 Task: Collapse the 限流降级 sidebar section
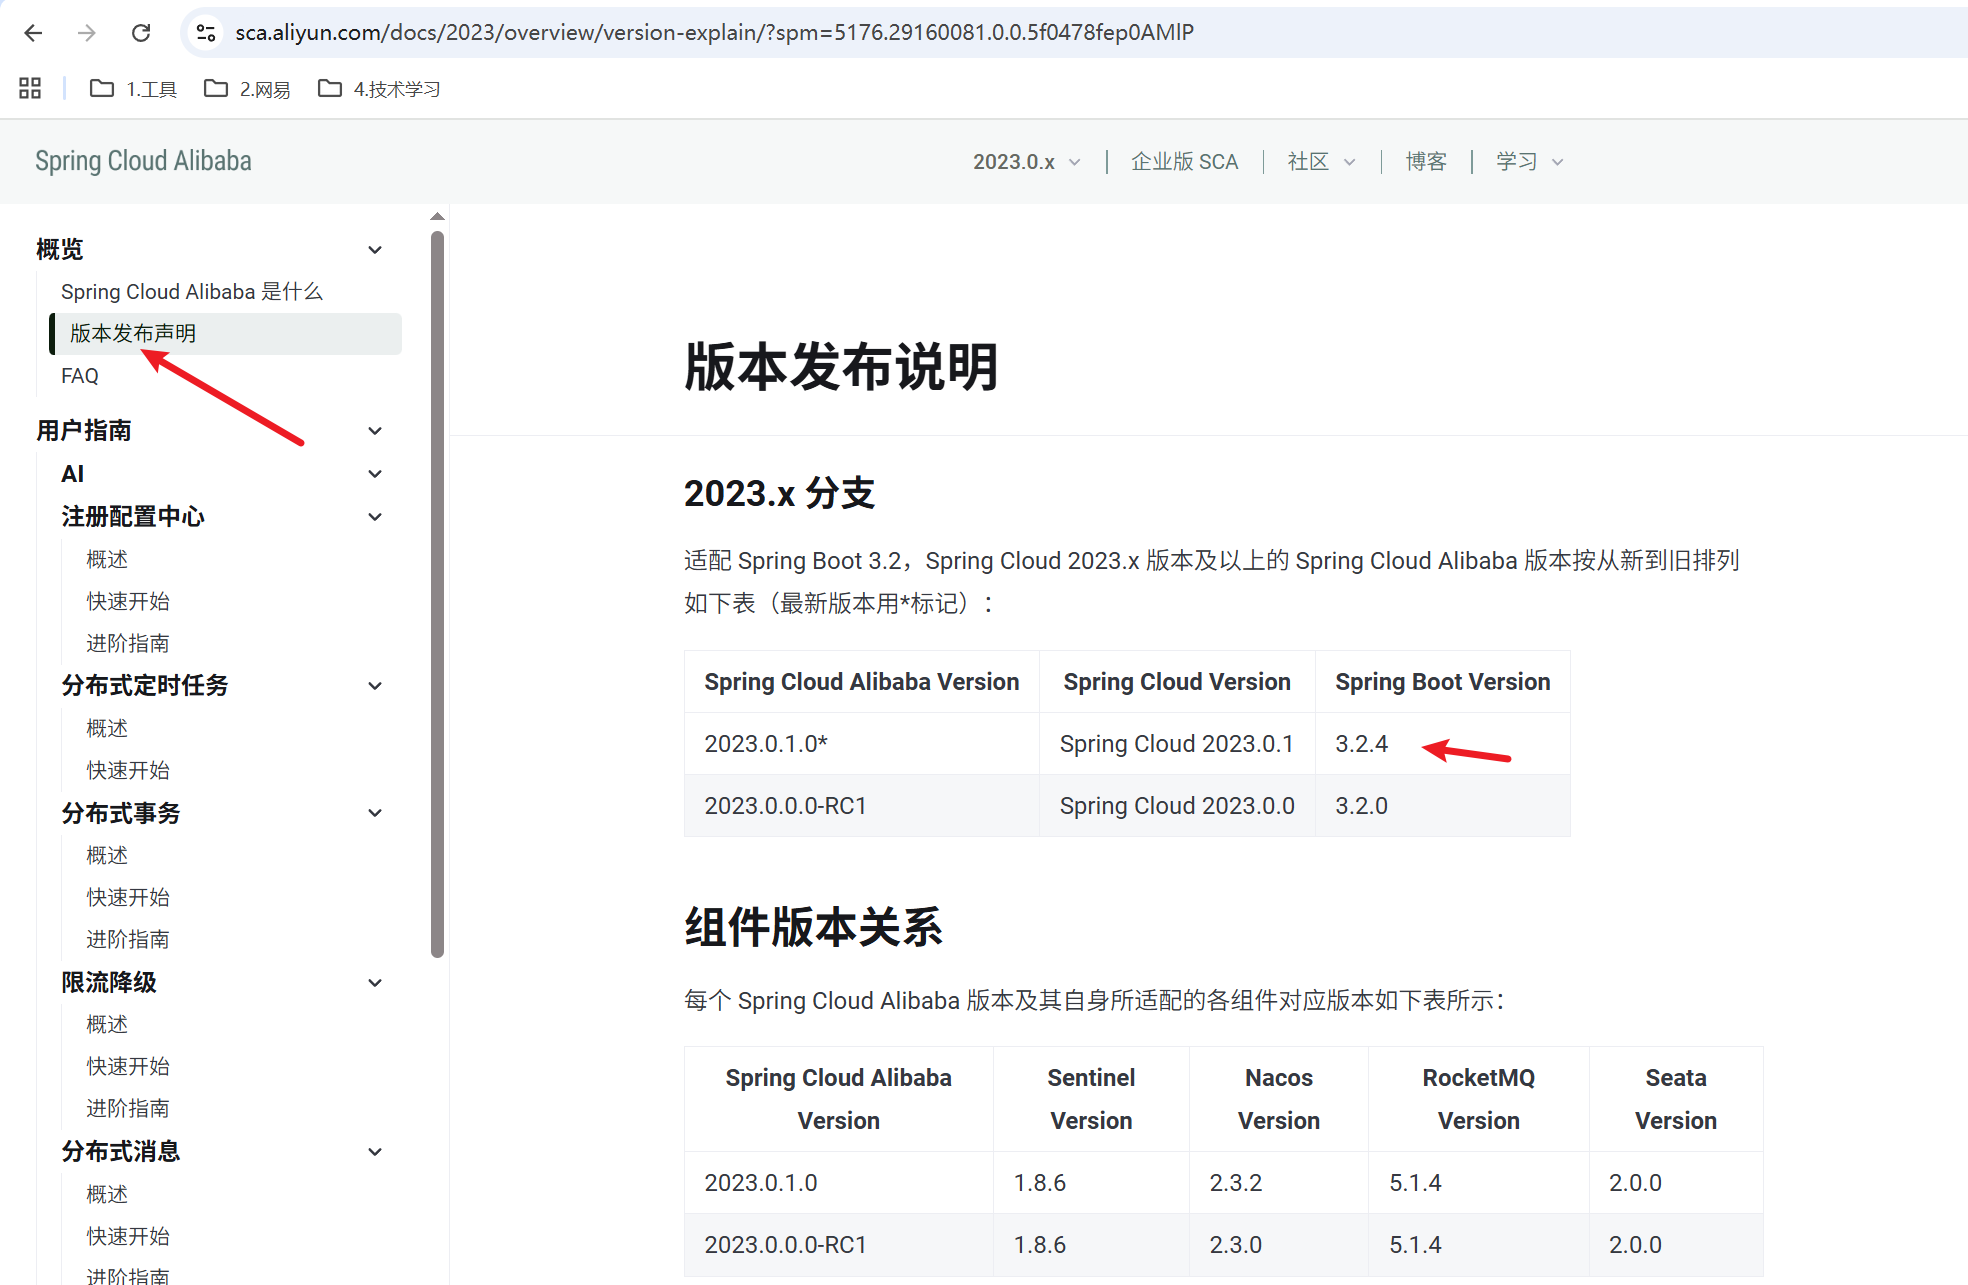tap(375, 983)
